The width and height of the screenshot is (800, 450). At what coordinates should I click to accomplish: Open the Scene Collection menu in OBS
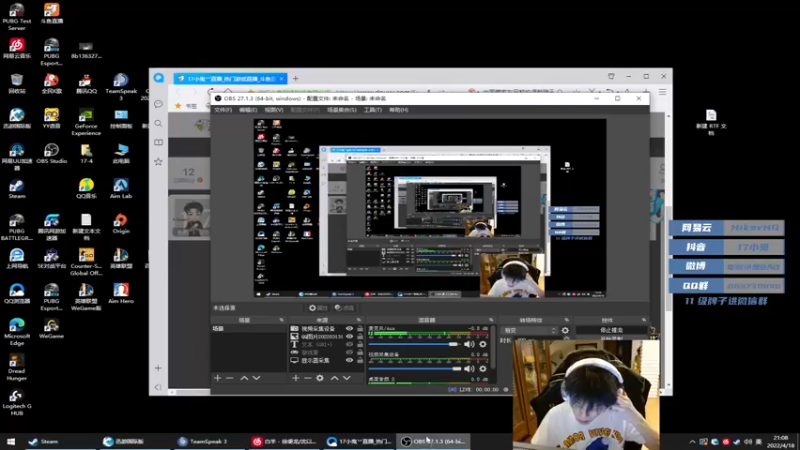click(341, 110)
